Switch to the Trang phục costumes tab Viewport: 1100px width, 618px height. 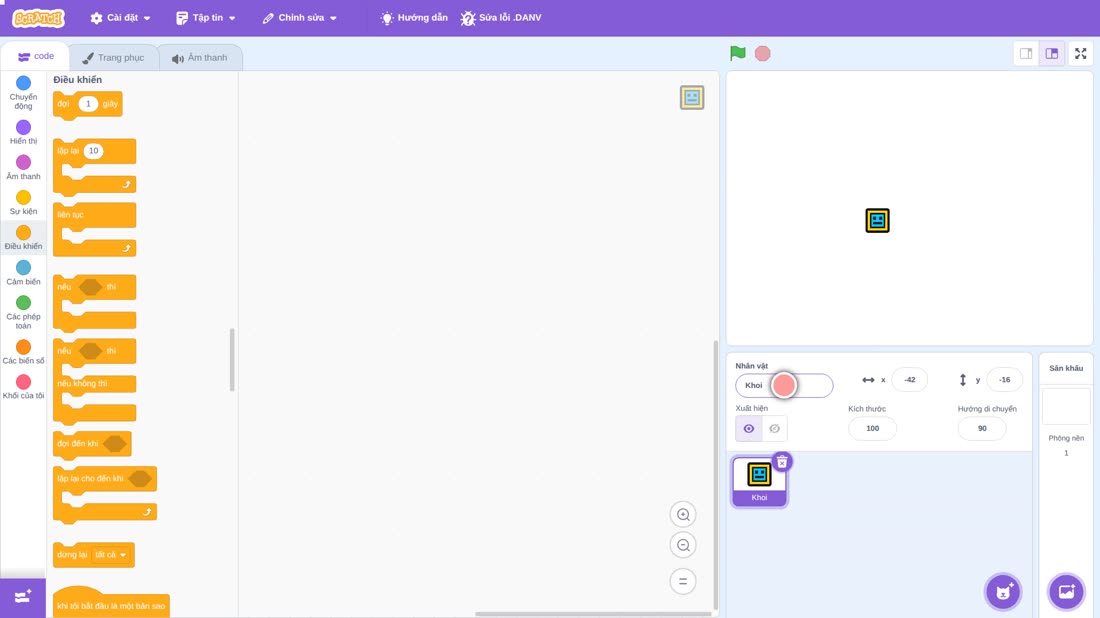pyautogui.click(x=113, y=58)
